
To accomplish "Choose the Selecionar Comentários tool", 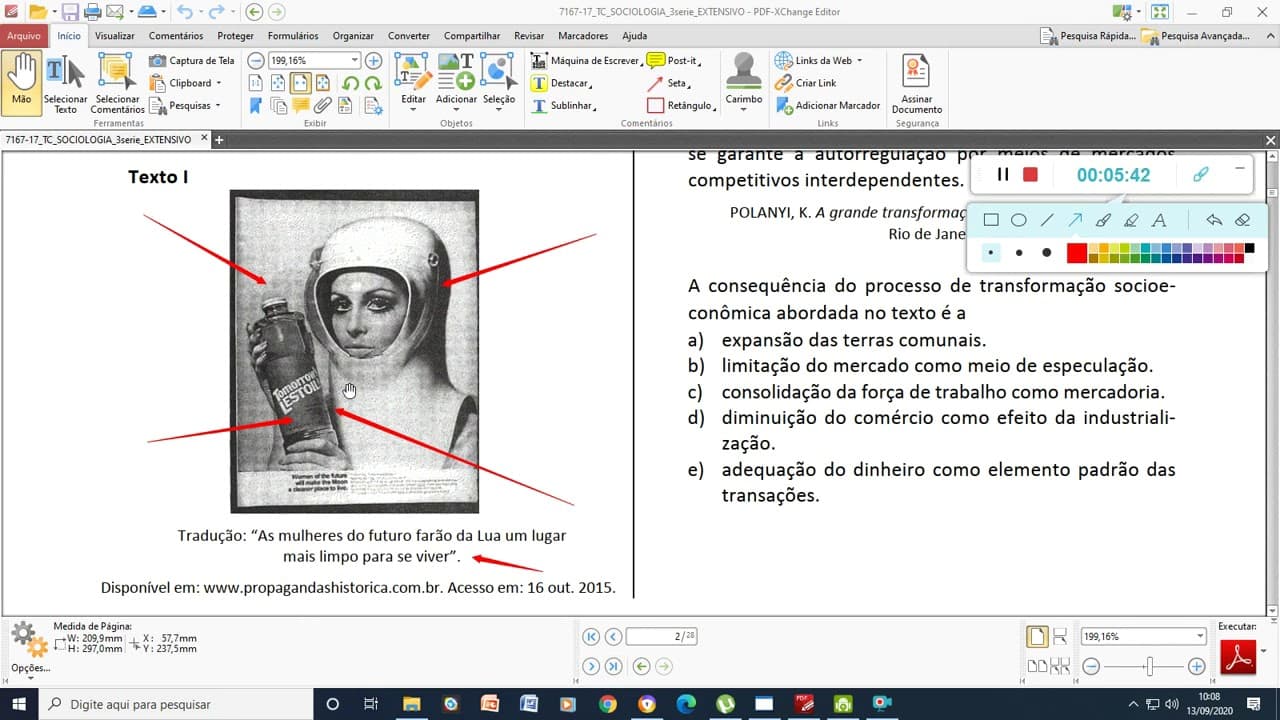I will pos(117,84).
